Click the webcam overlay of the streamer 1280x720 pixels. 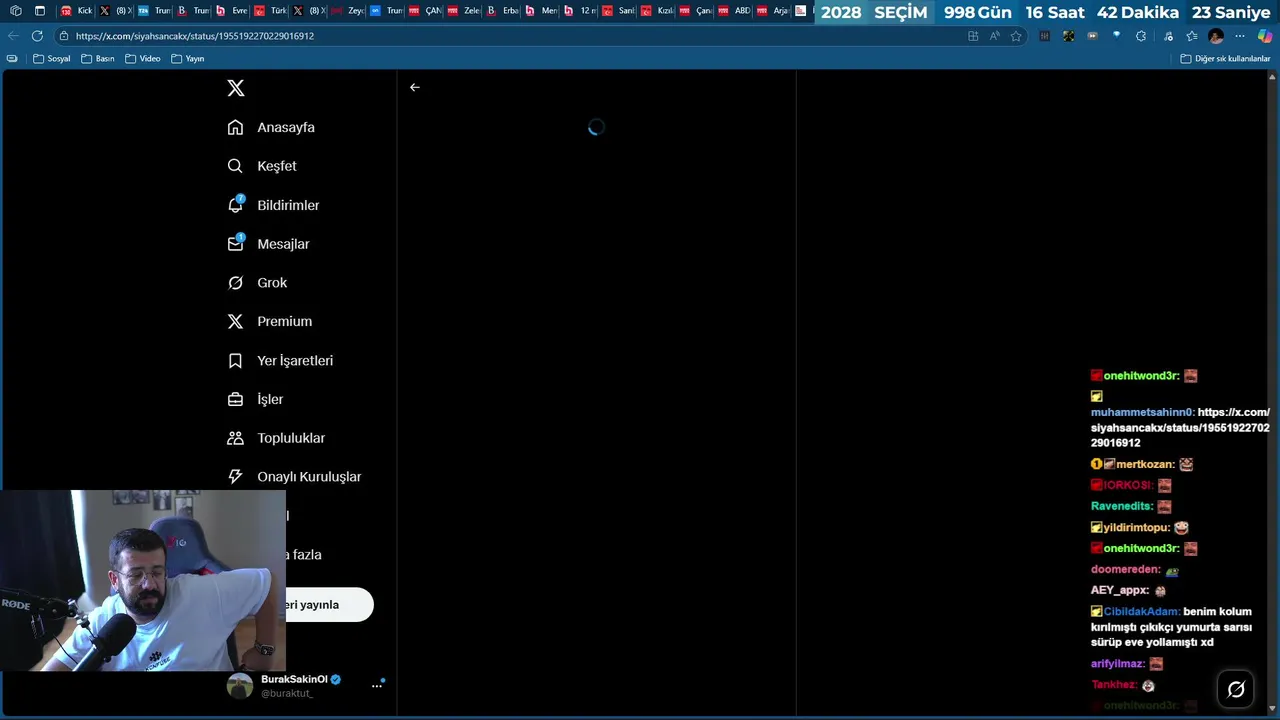click(143, 580)
